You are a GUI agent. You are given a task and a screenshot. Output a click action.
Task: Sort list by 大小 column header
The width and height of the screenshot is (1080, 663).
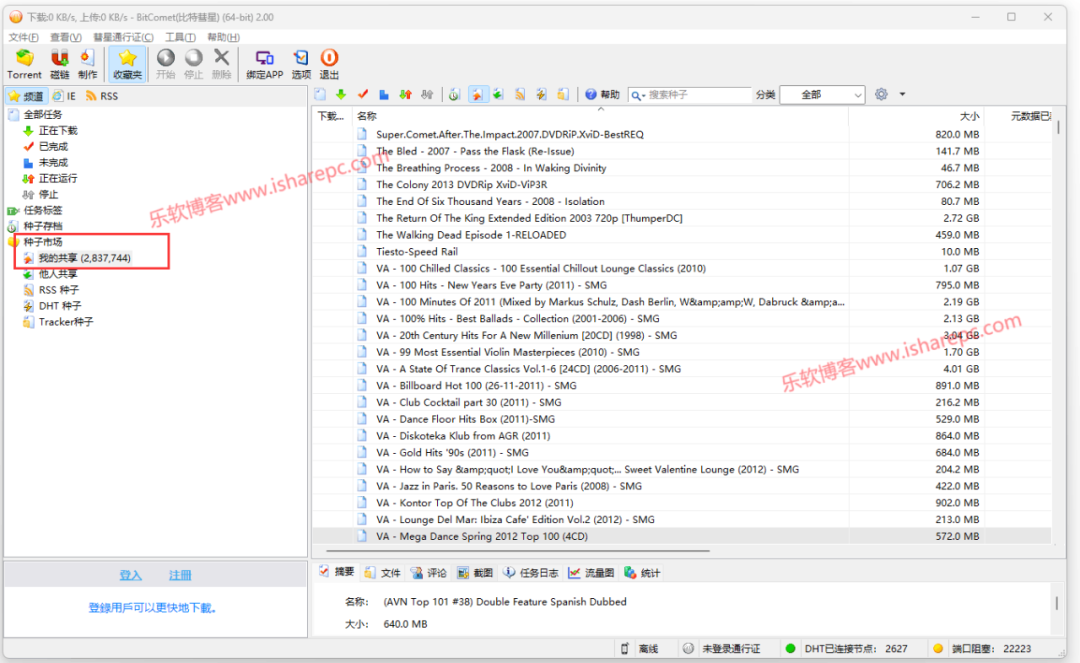click(x=915, y=116)
